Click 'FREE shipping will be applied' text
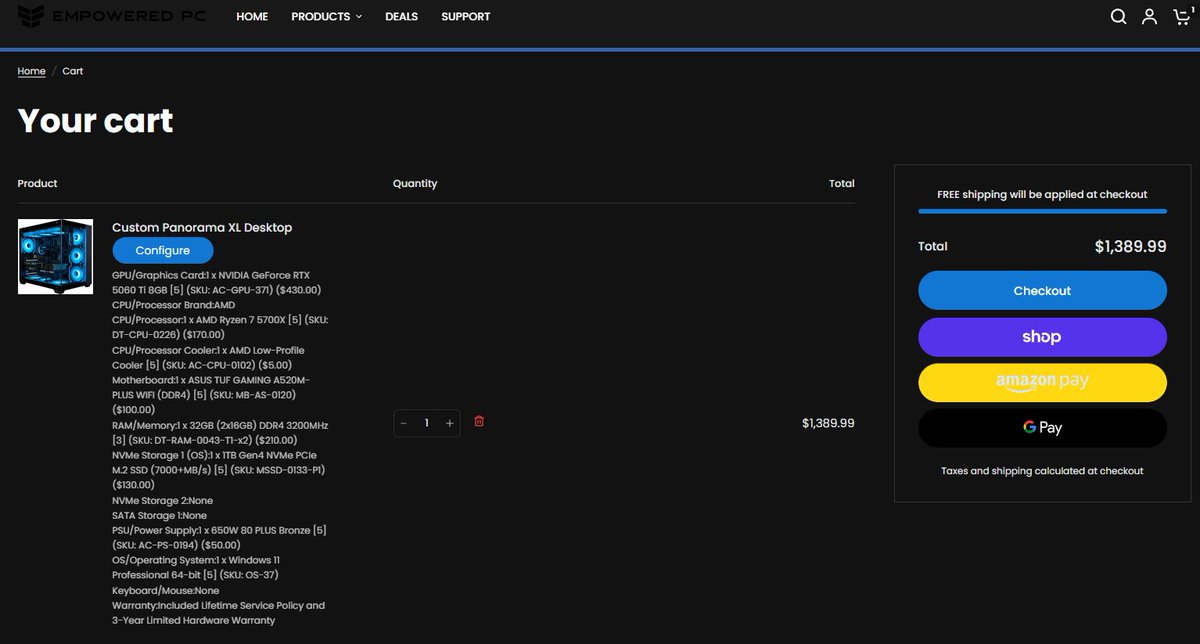 click(1042, 194)
